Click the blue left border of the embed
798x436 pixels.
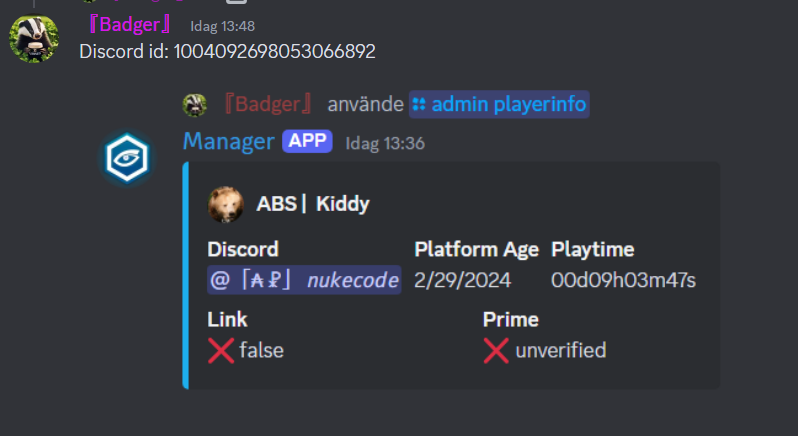tap(186, 275)
